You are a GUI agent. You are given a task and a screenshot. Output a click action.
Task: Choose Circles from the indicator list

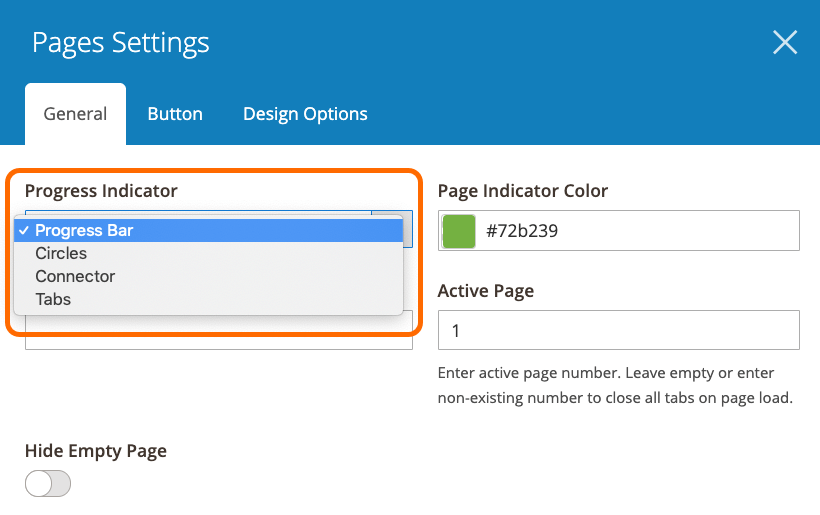pyautogui.click(x=61, y=254)
